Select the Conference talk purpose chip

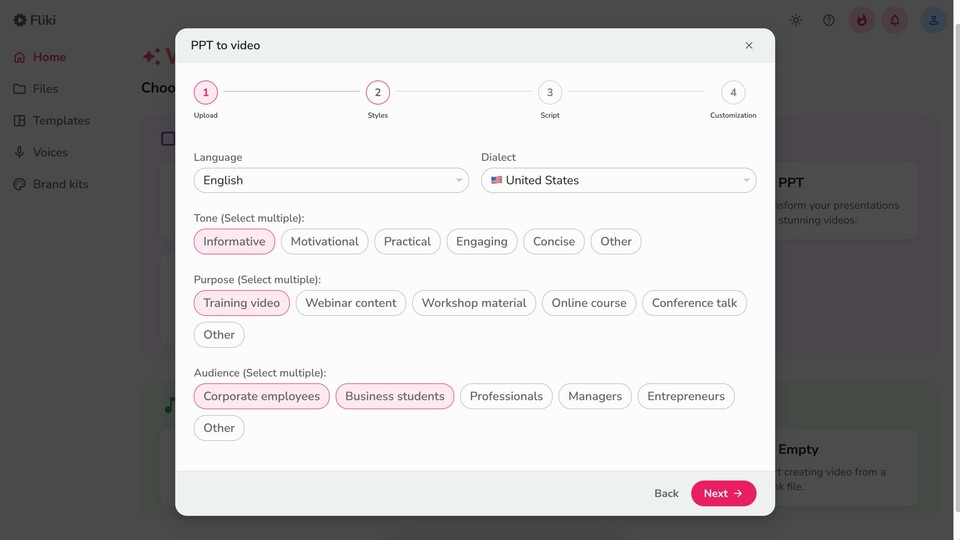(694, 303)
